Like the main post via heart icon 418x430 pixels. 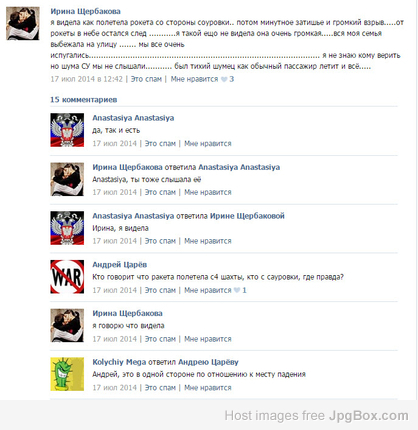pos(224,79)
